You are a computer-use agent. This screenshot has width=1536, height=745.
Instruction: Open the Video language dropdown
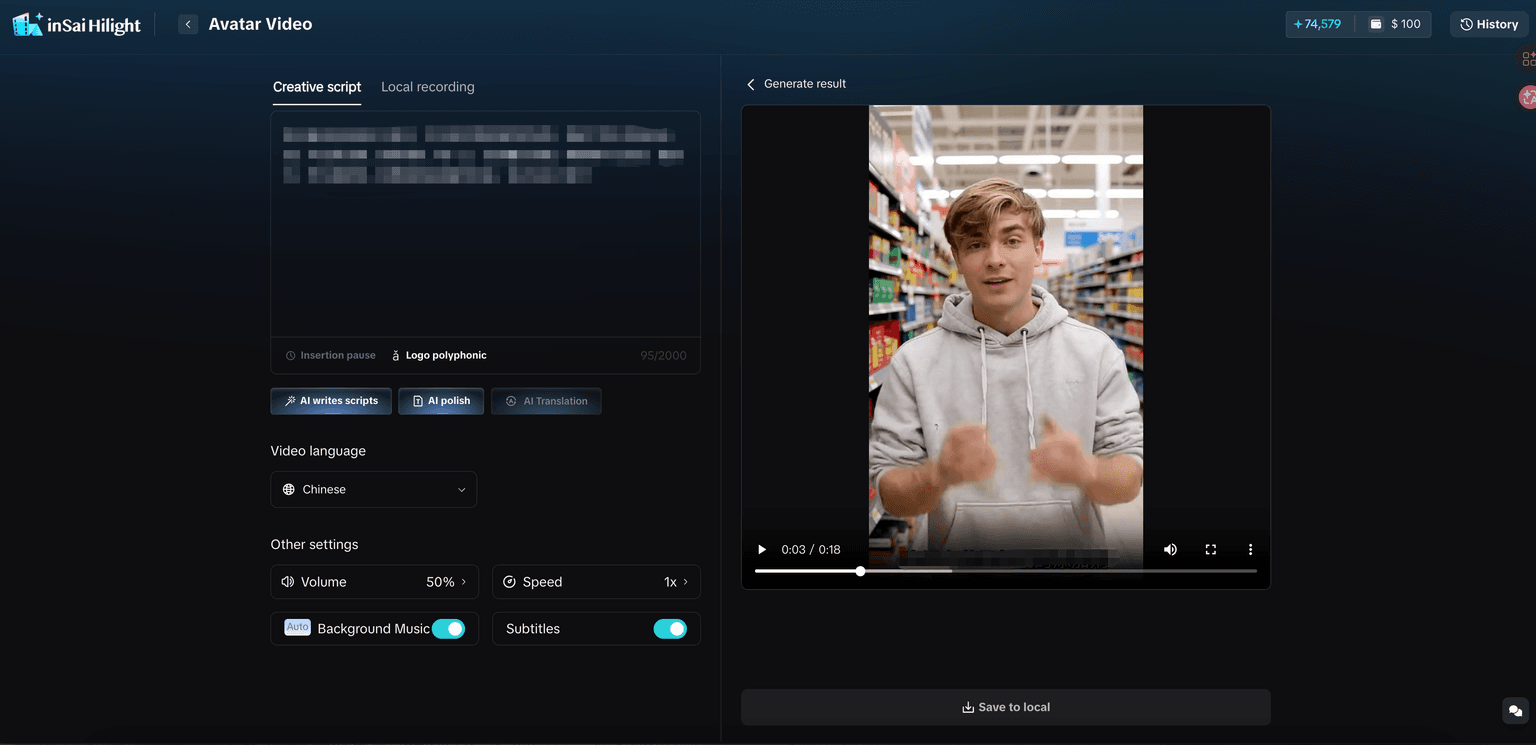(374, 489)
